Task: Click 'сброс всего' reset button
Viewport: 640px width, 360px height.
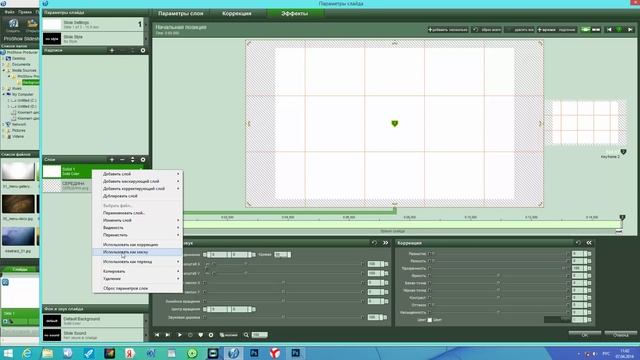Action: 487,30
